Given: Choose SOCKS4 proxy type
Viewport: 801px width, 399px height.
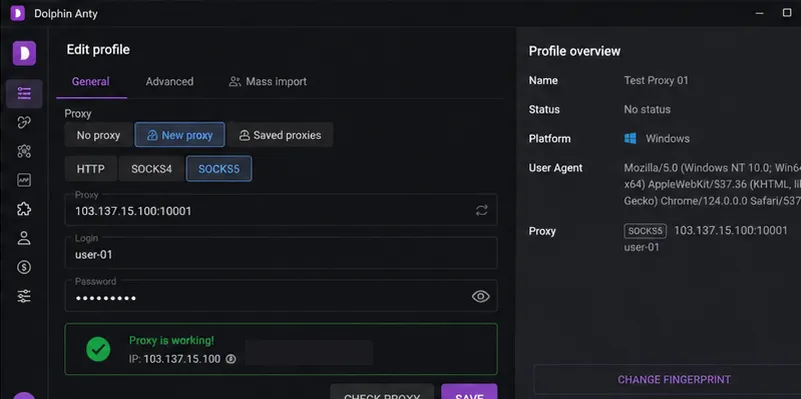Looking at the screenshot, I should (x=152, y=169).
